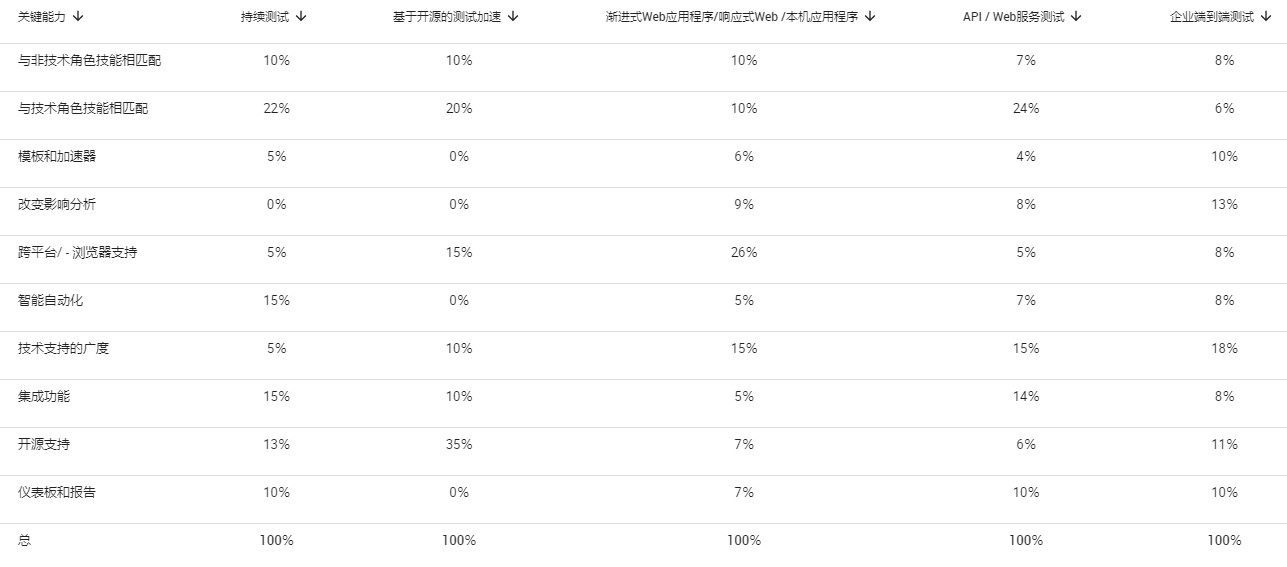Click the sort arrow beside 渐进式Web应用程序 header
The width and height of the screenshot is (1287, 567).
[870, 16]
